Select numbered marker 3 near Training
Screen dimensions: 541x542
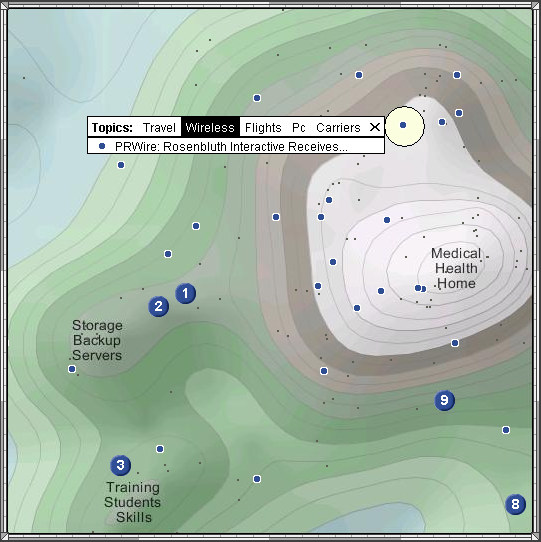(x=121, y=465)
